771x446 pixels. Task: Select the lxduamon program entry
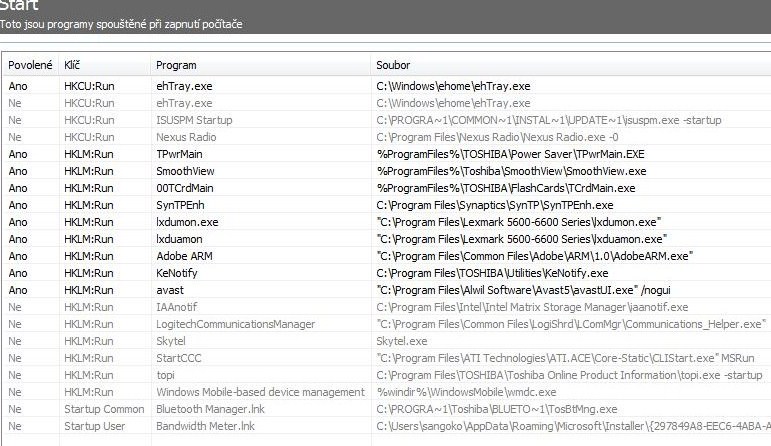[x=179, y=239]
